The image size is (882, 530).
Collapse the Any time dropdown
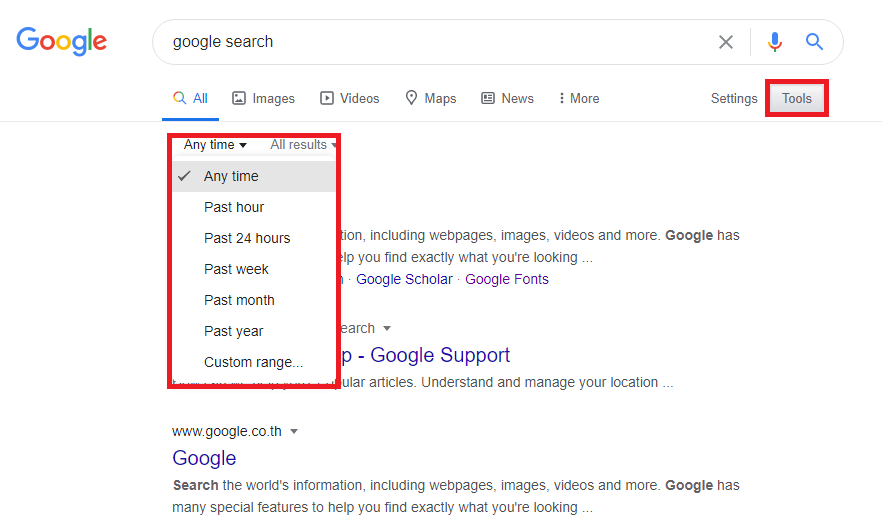pos(215,145)
